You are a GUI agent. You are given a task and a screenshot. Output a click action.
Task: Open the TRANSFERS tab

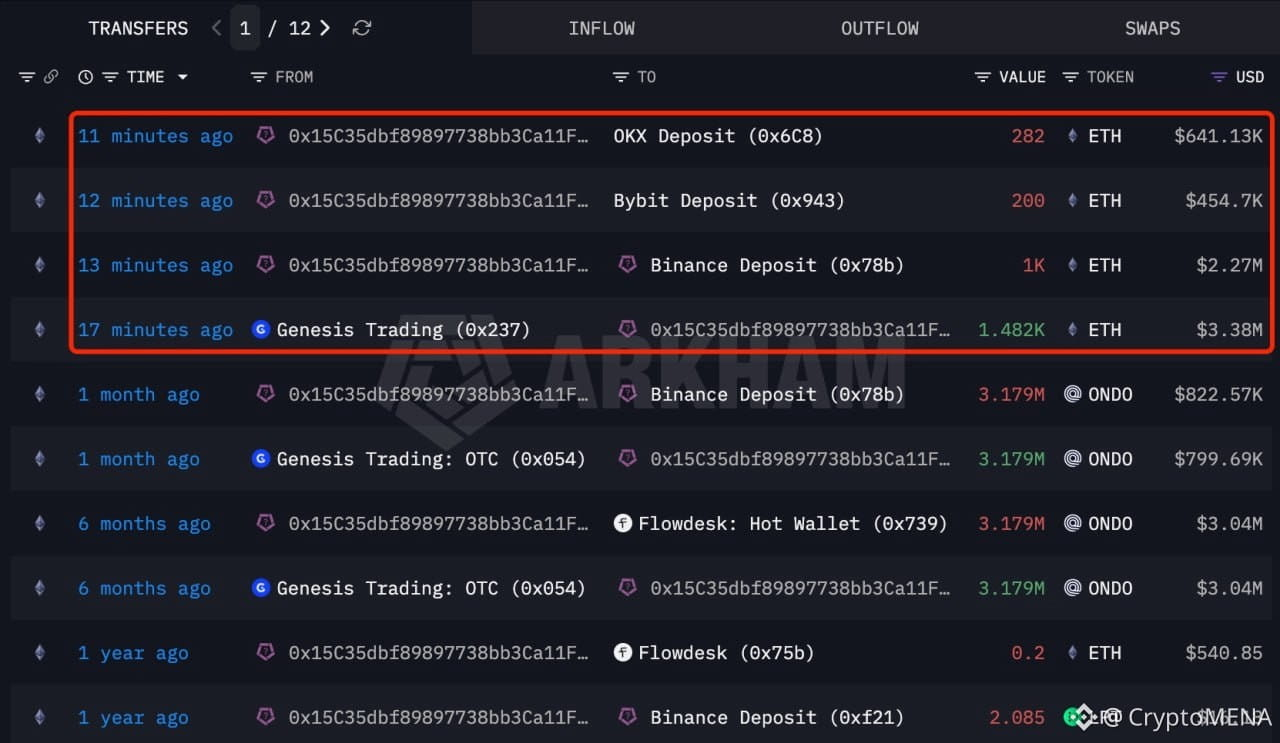138,28
